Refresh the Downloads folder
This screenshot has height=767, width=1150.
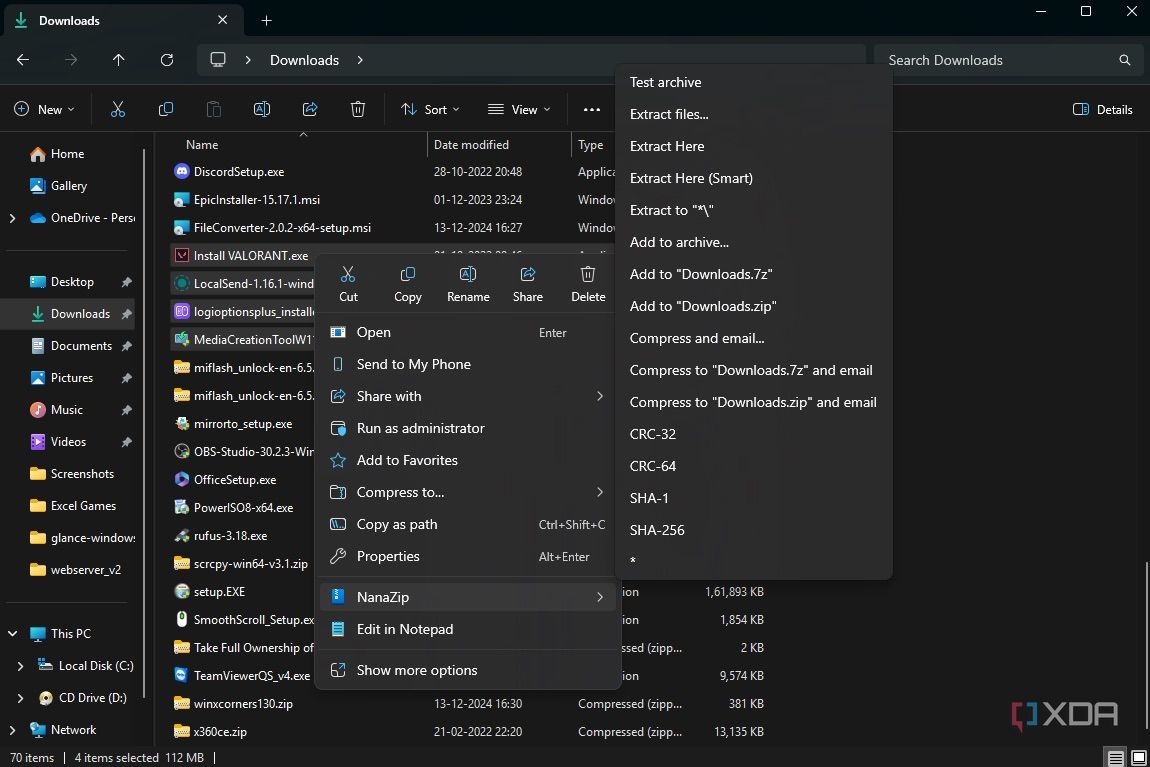167,60
